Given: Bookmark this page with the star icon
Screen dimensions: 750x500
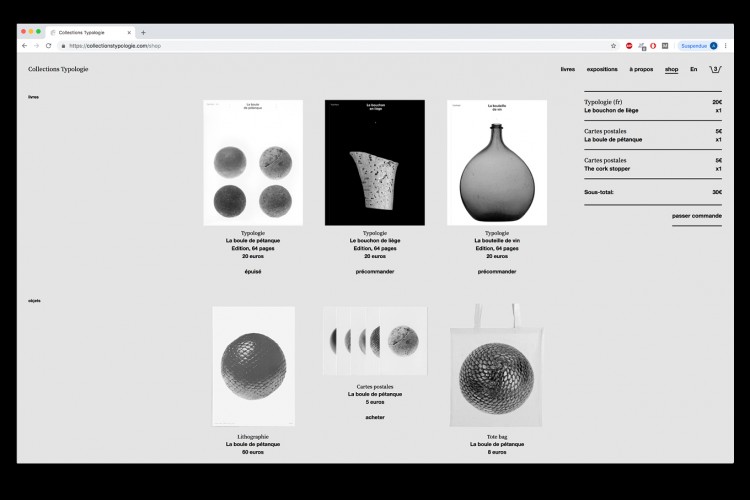Looking at the screenshot, I should coord(614,46).
